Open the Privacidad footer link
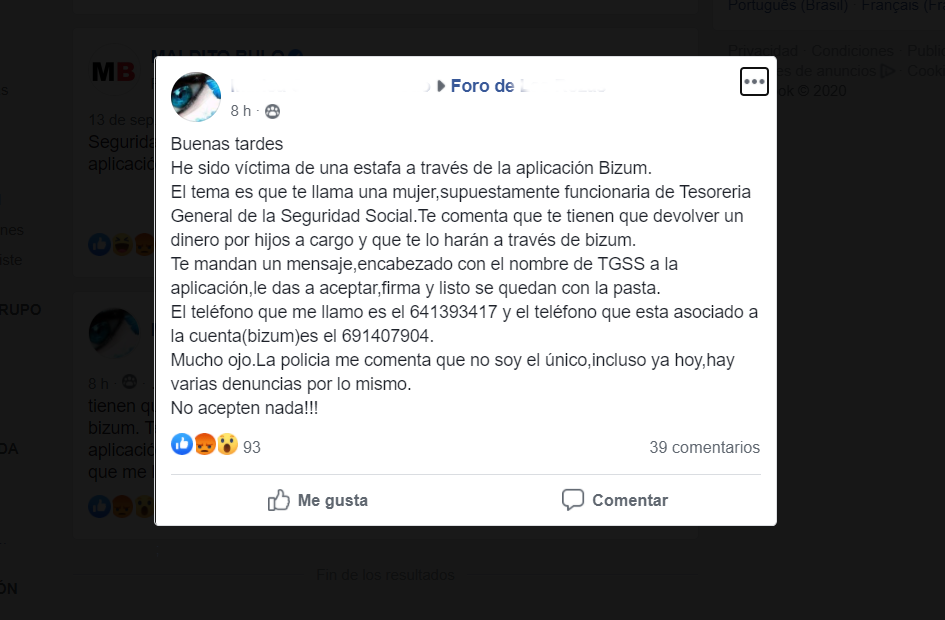Viewport: 945px width, 620px height. (x=762, y=51)
